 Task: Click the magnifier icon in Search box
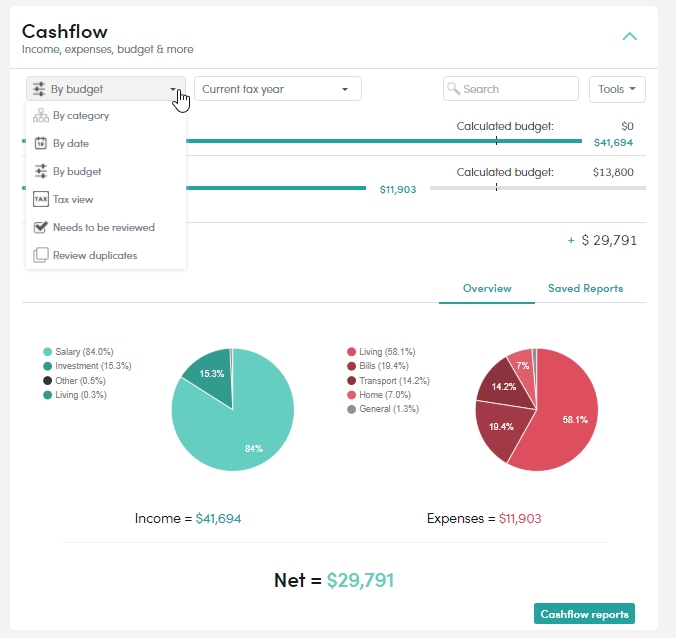(x=453, y=88)
